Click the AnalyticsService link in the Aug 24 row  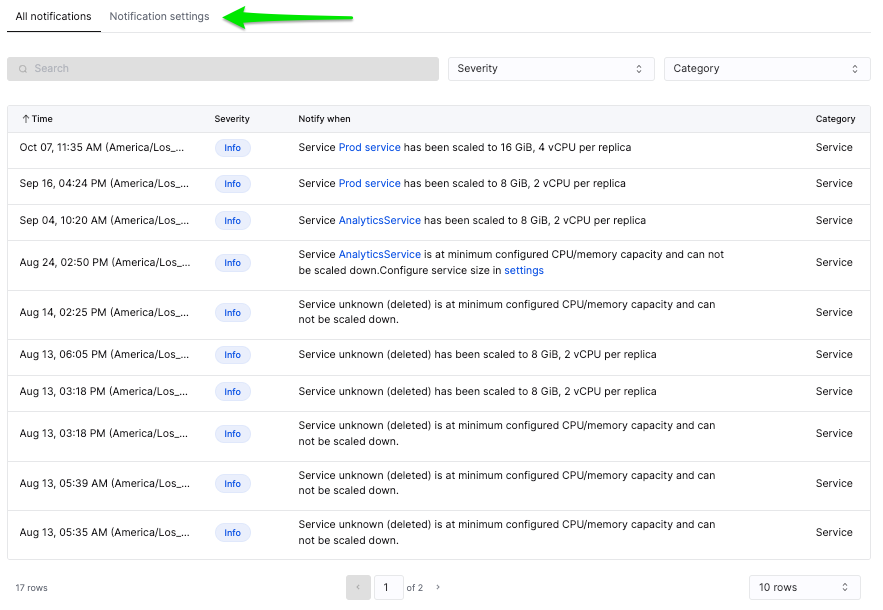tap(380, 254)
